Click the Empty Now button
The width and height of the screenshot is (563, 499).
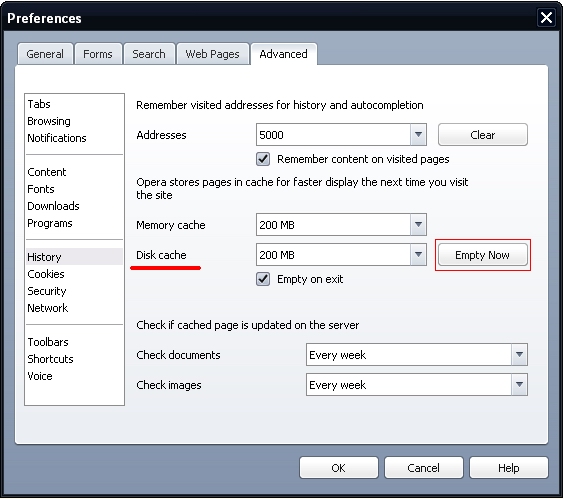(483, 255)
